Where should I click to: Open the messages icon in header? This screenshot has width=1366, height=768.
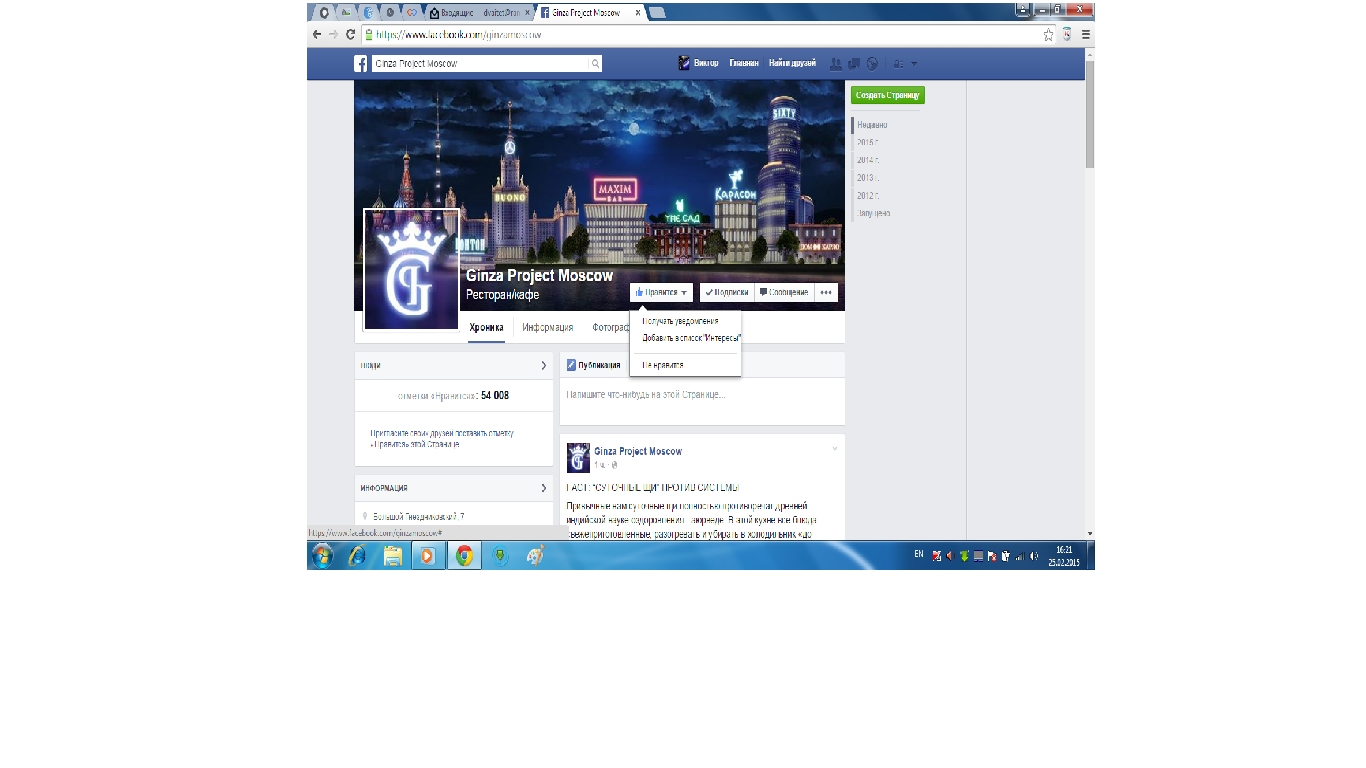(855, 64)
